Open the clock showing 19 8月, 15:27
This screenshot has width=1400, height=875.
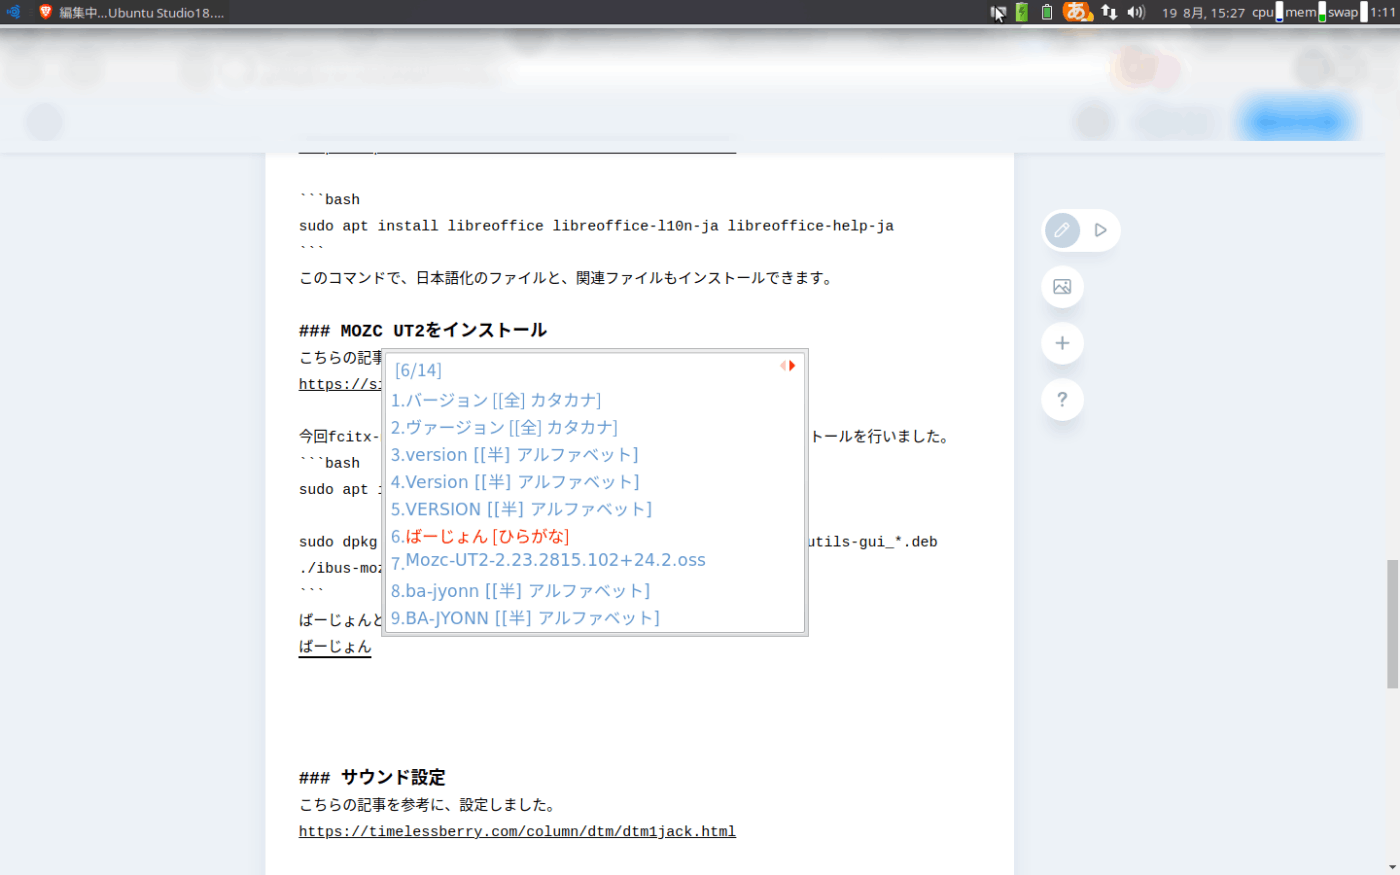tap(1203, 13)
